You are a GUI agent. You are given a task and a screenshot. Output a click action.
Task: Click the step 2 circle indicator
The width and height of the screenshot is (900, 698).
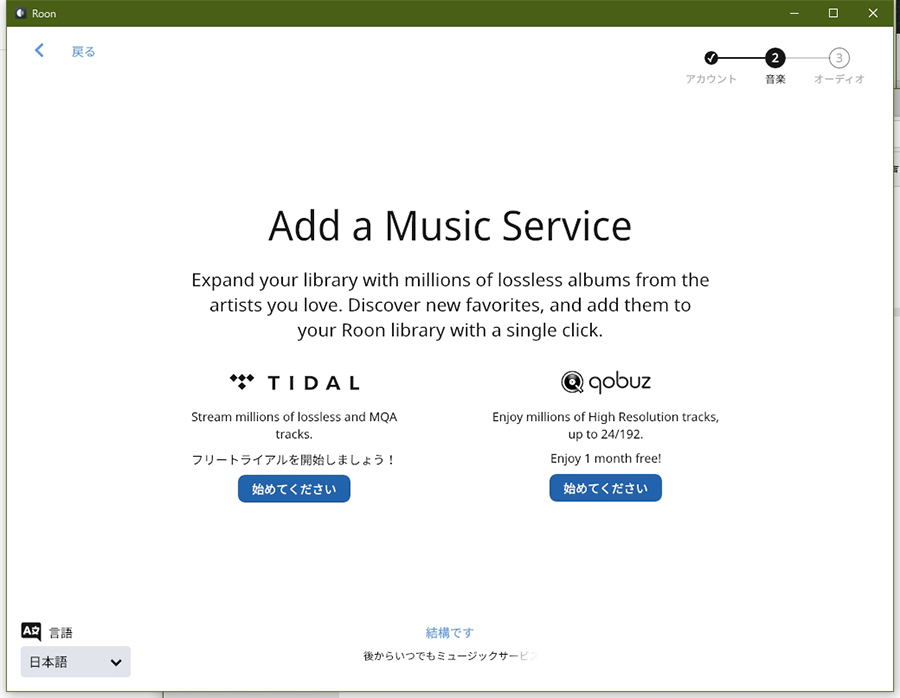(x=775, y=58)
